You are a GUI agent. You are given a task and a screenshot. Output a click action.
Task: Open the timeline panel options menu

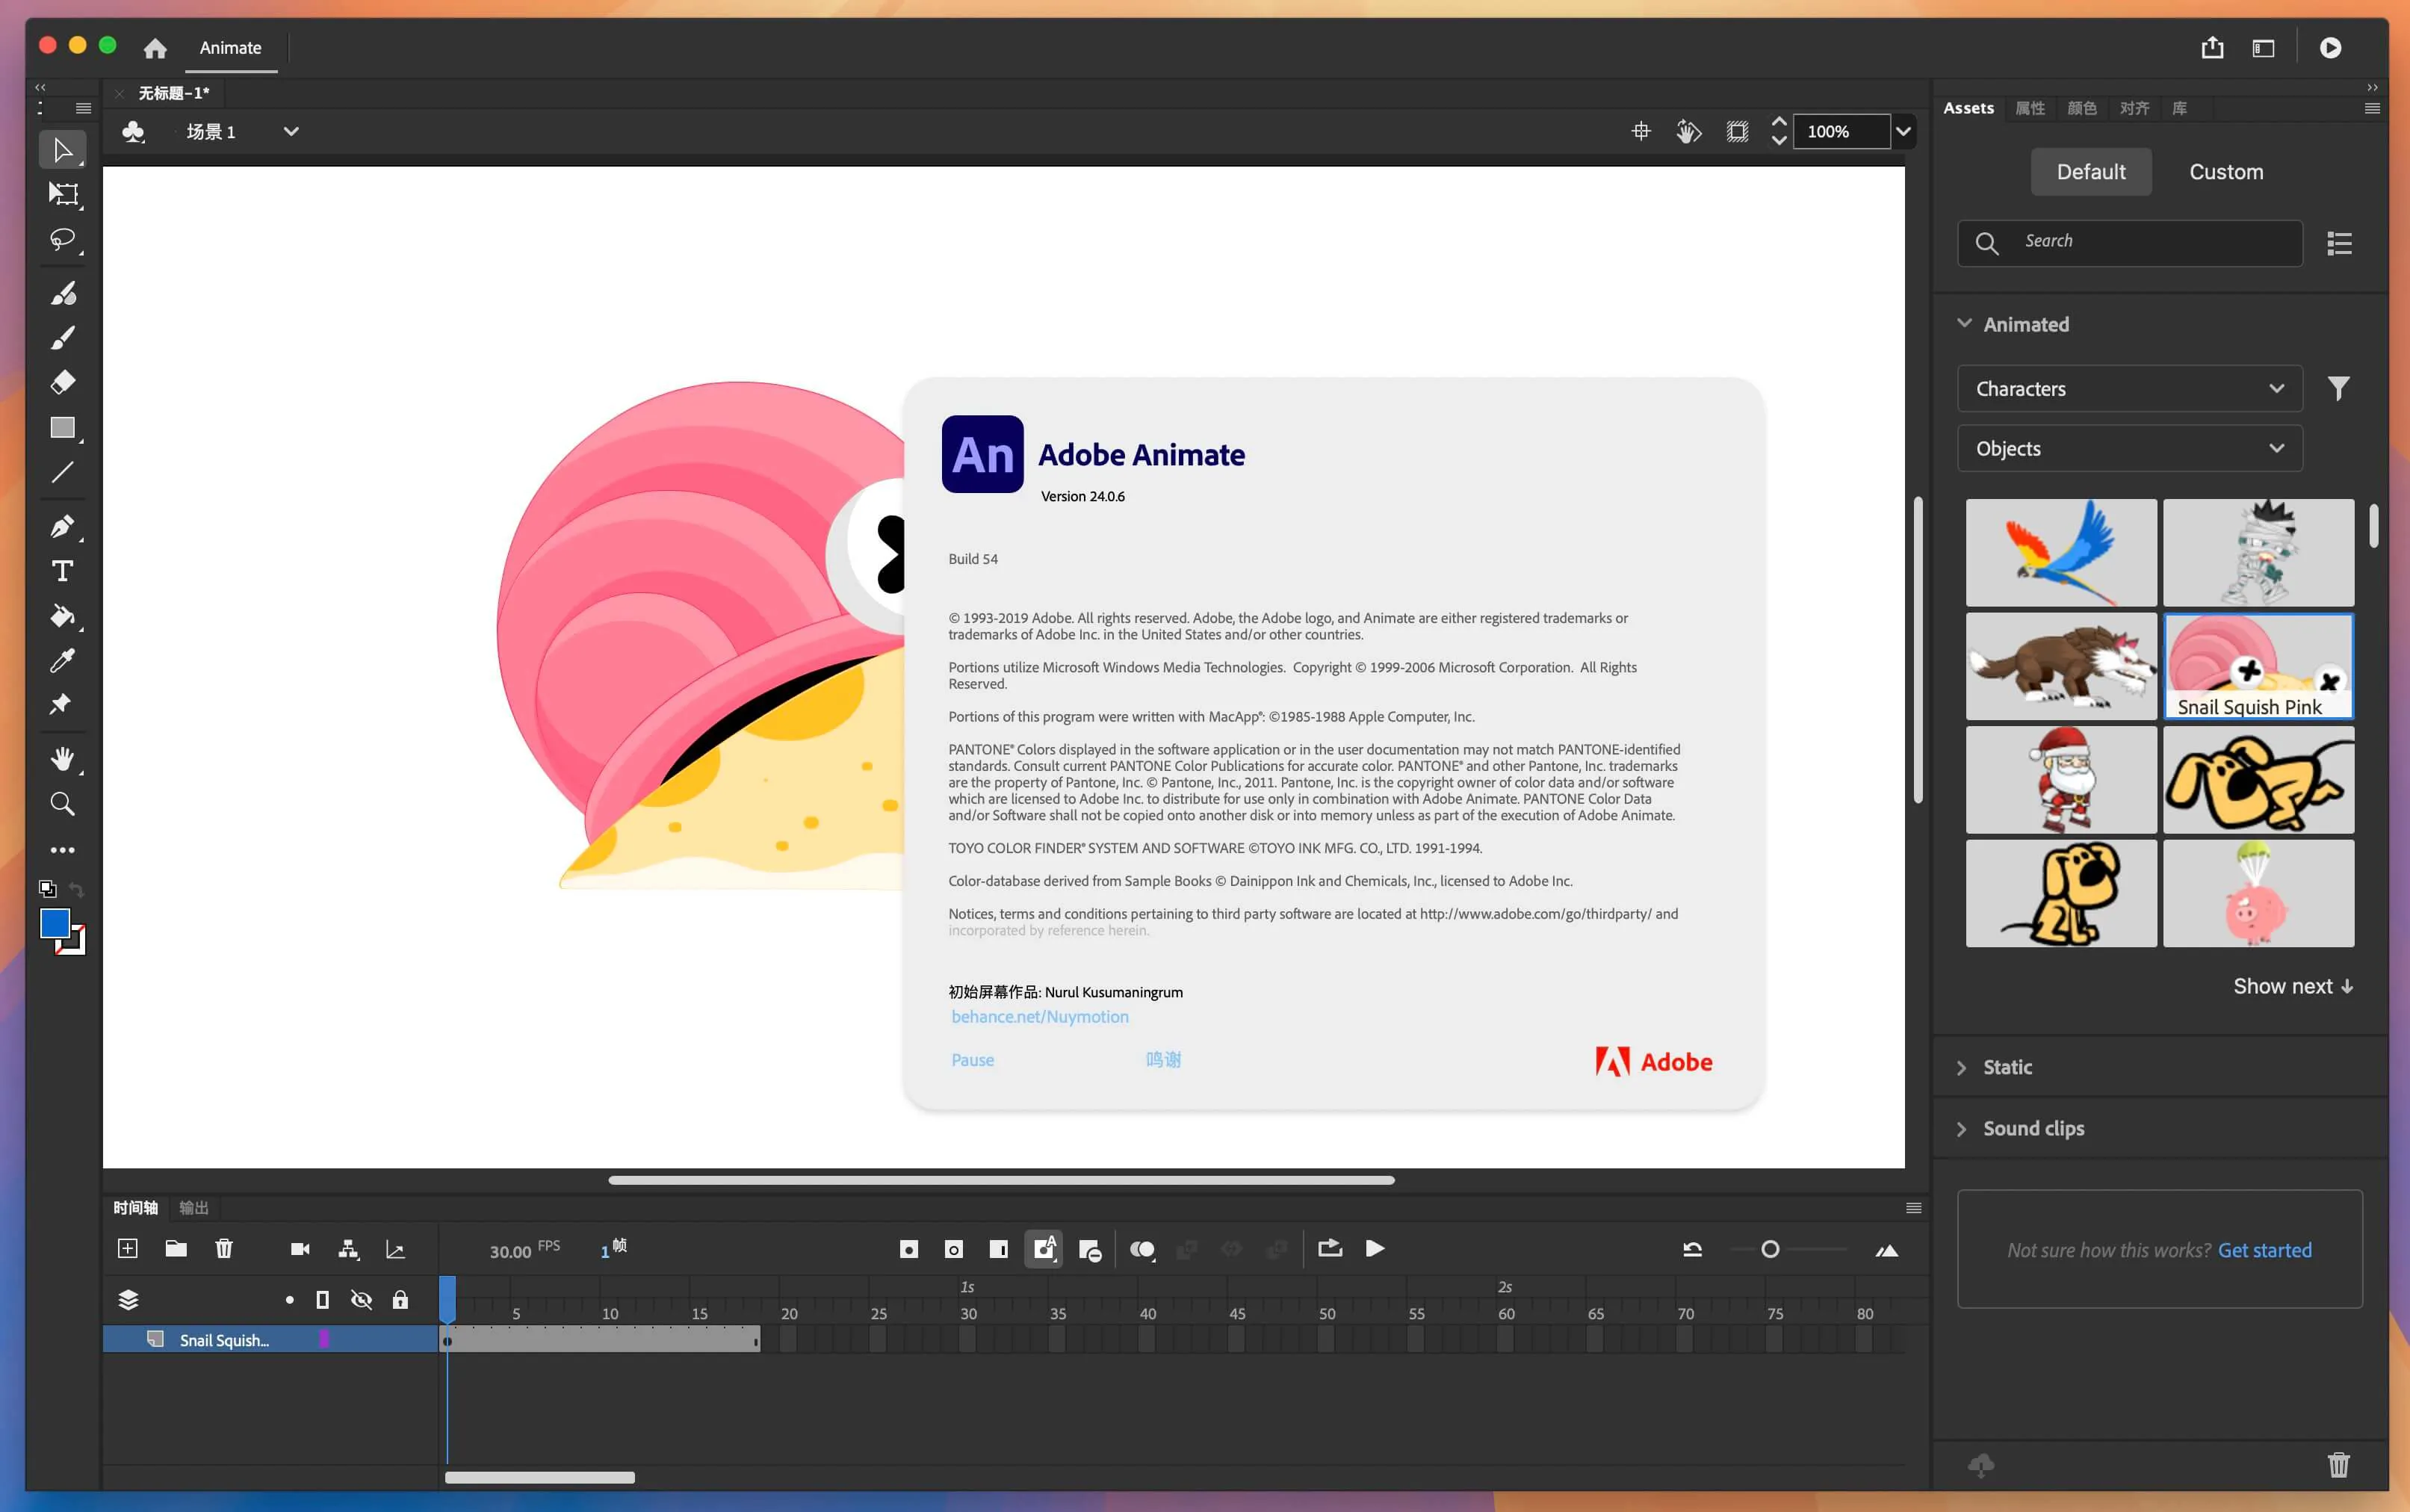point(1914,1208)
